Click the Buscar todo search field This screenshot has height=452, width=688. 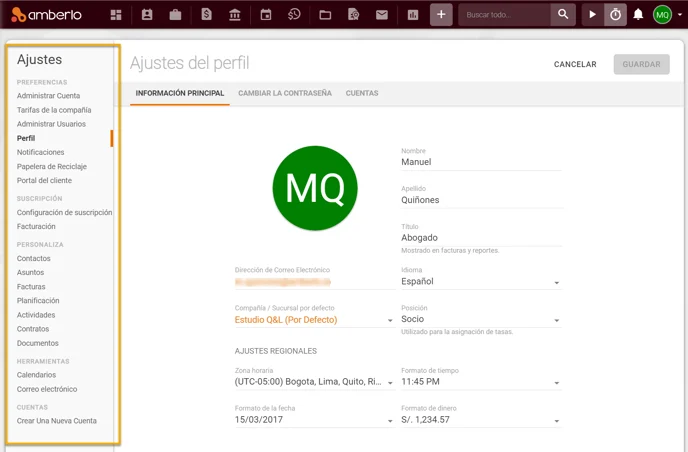point(505,14)
